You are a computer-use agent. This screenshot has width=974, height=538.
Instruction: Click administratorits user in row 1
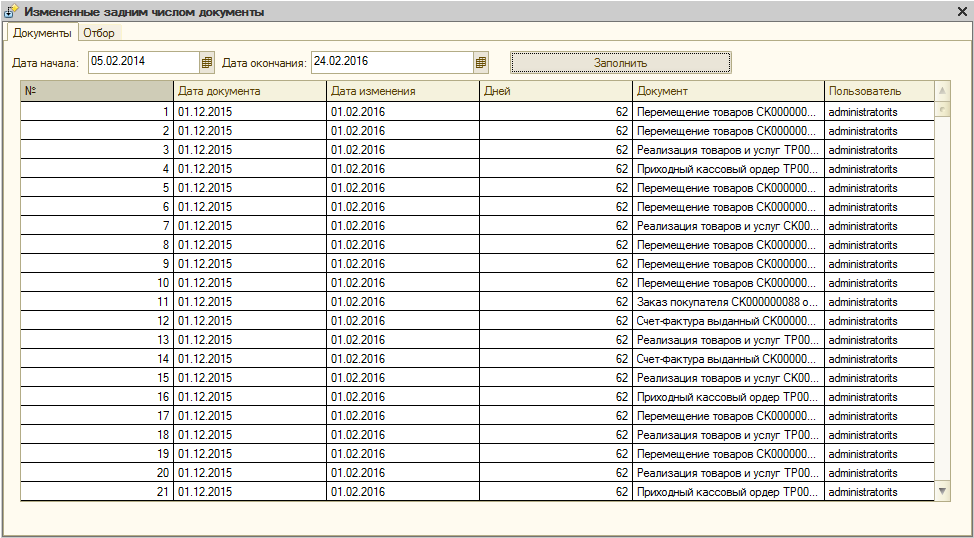[878, 112]
